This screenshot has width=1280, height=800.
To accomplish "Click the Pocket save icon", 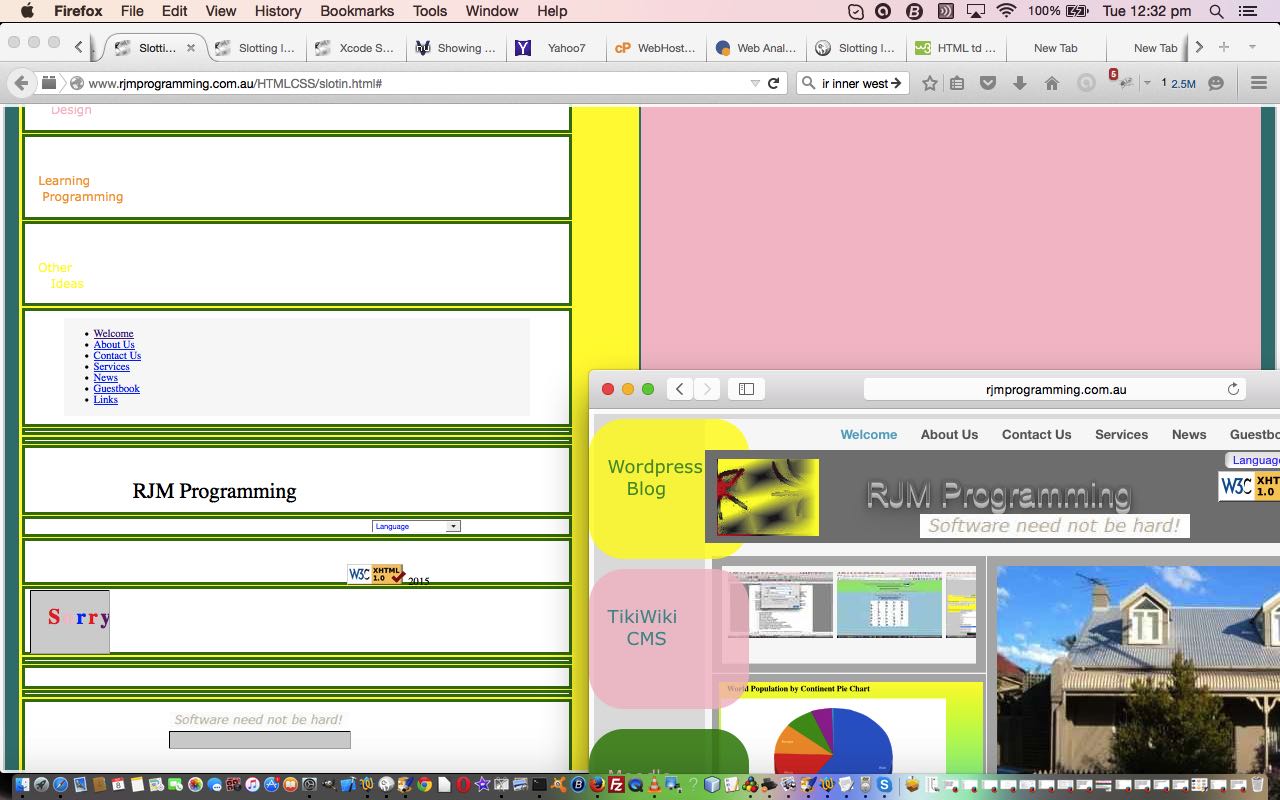I will tap(988, 84).
